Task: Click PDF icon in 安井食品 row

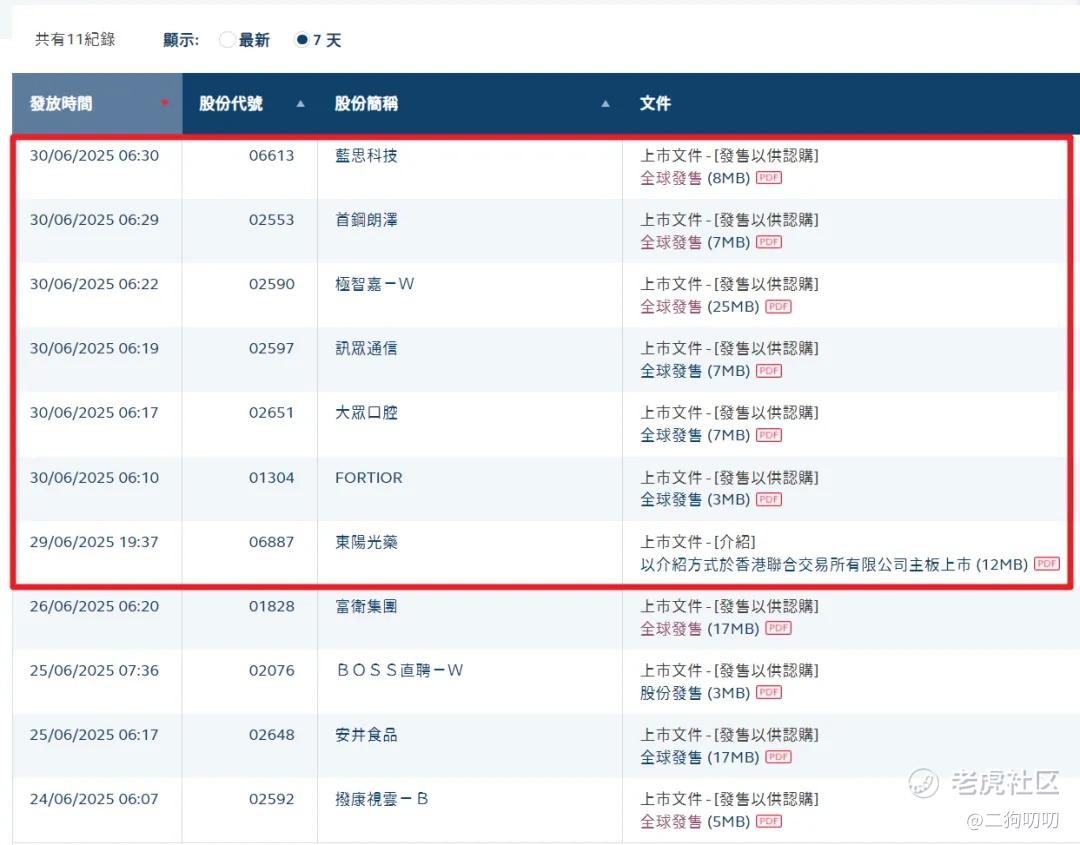Action: coord(778,757)
